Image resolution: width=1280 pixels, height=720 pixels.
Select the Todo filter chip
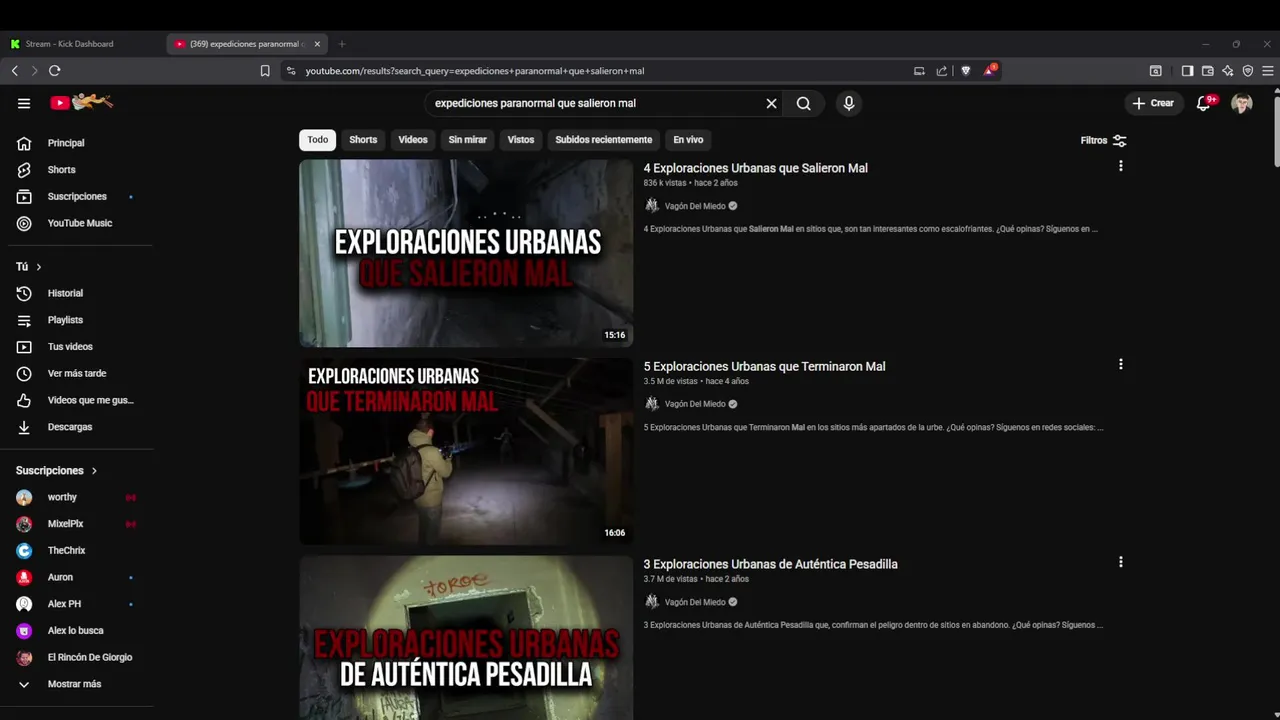pyautogui.click(x=317, y=140)
